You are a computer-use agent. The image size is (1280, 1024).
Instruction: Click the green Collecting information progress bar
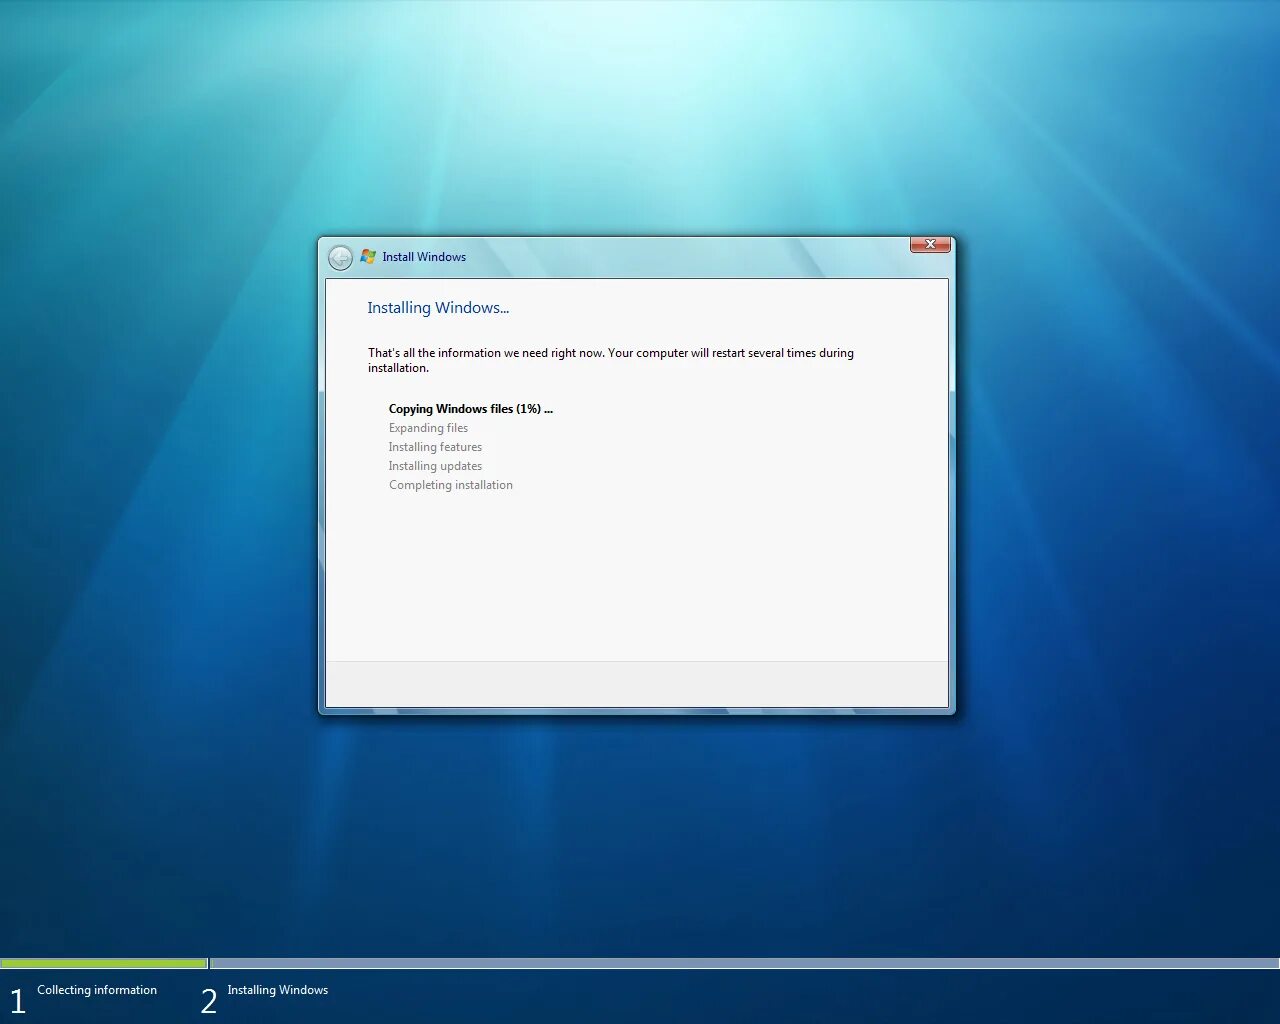[x=104, y=964]
